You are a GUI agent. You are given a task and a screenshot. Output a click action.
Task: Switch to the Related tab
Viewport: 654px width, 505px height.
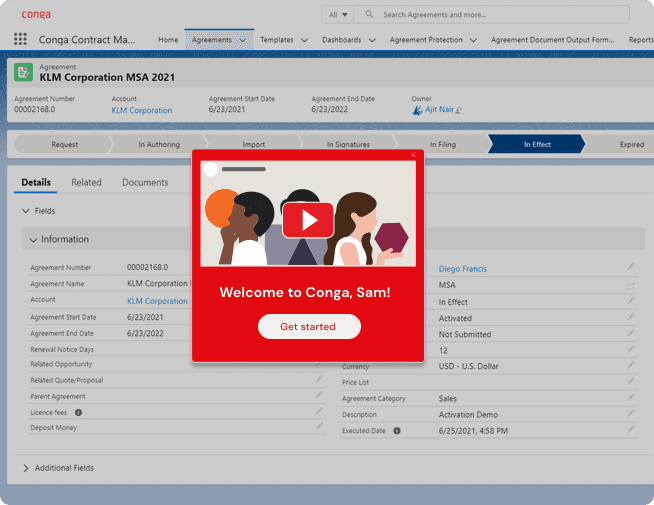[x=86, y=183]
